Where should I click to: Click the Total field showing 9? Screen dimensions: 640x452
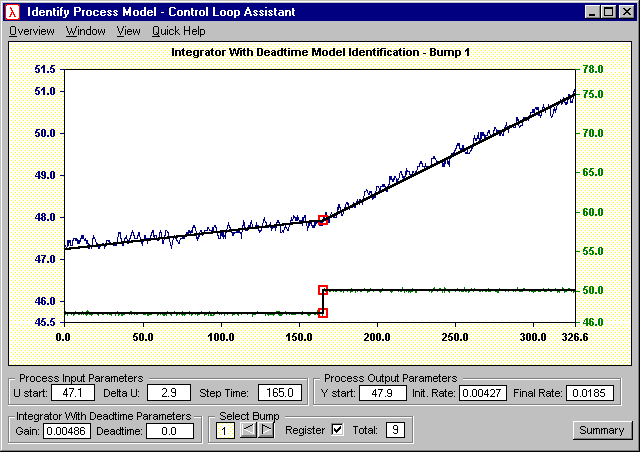395,430
